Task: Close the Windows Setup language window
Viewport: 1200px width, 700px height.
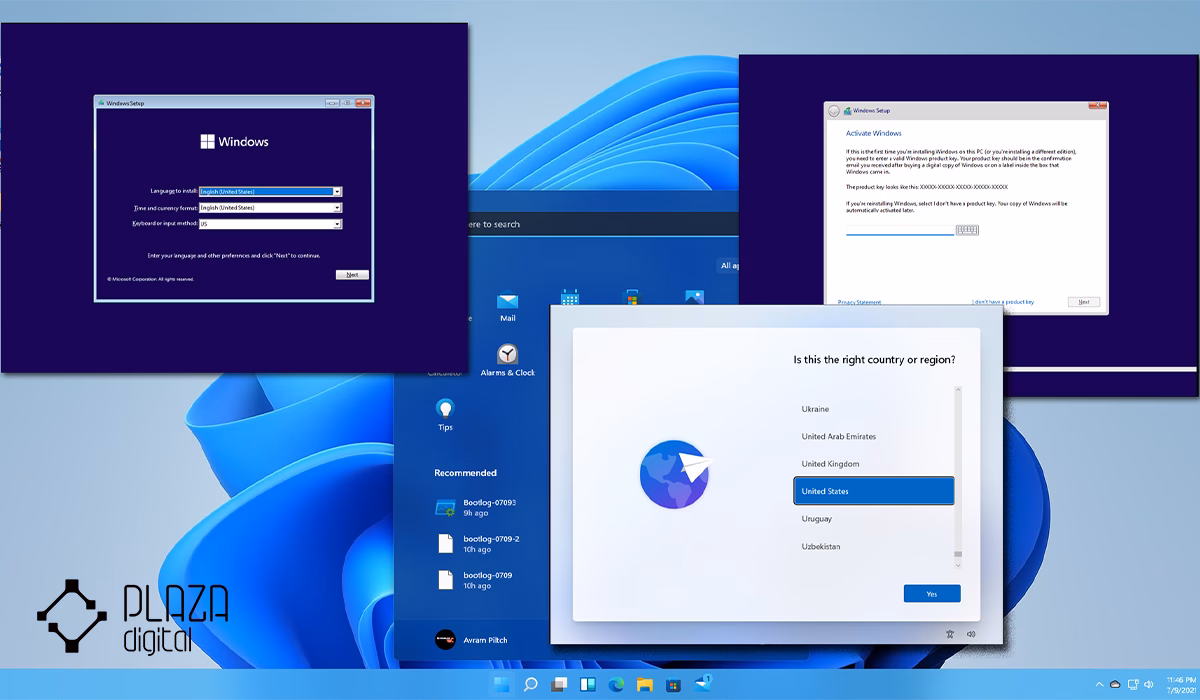Action: [363, 102]
